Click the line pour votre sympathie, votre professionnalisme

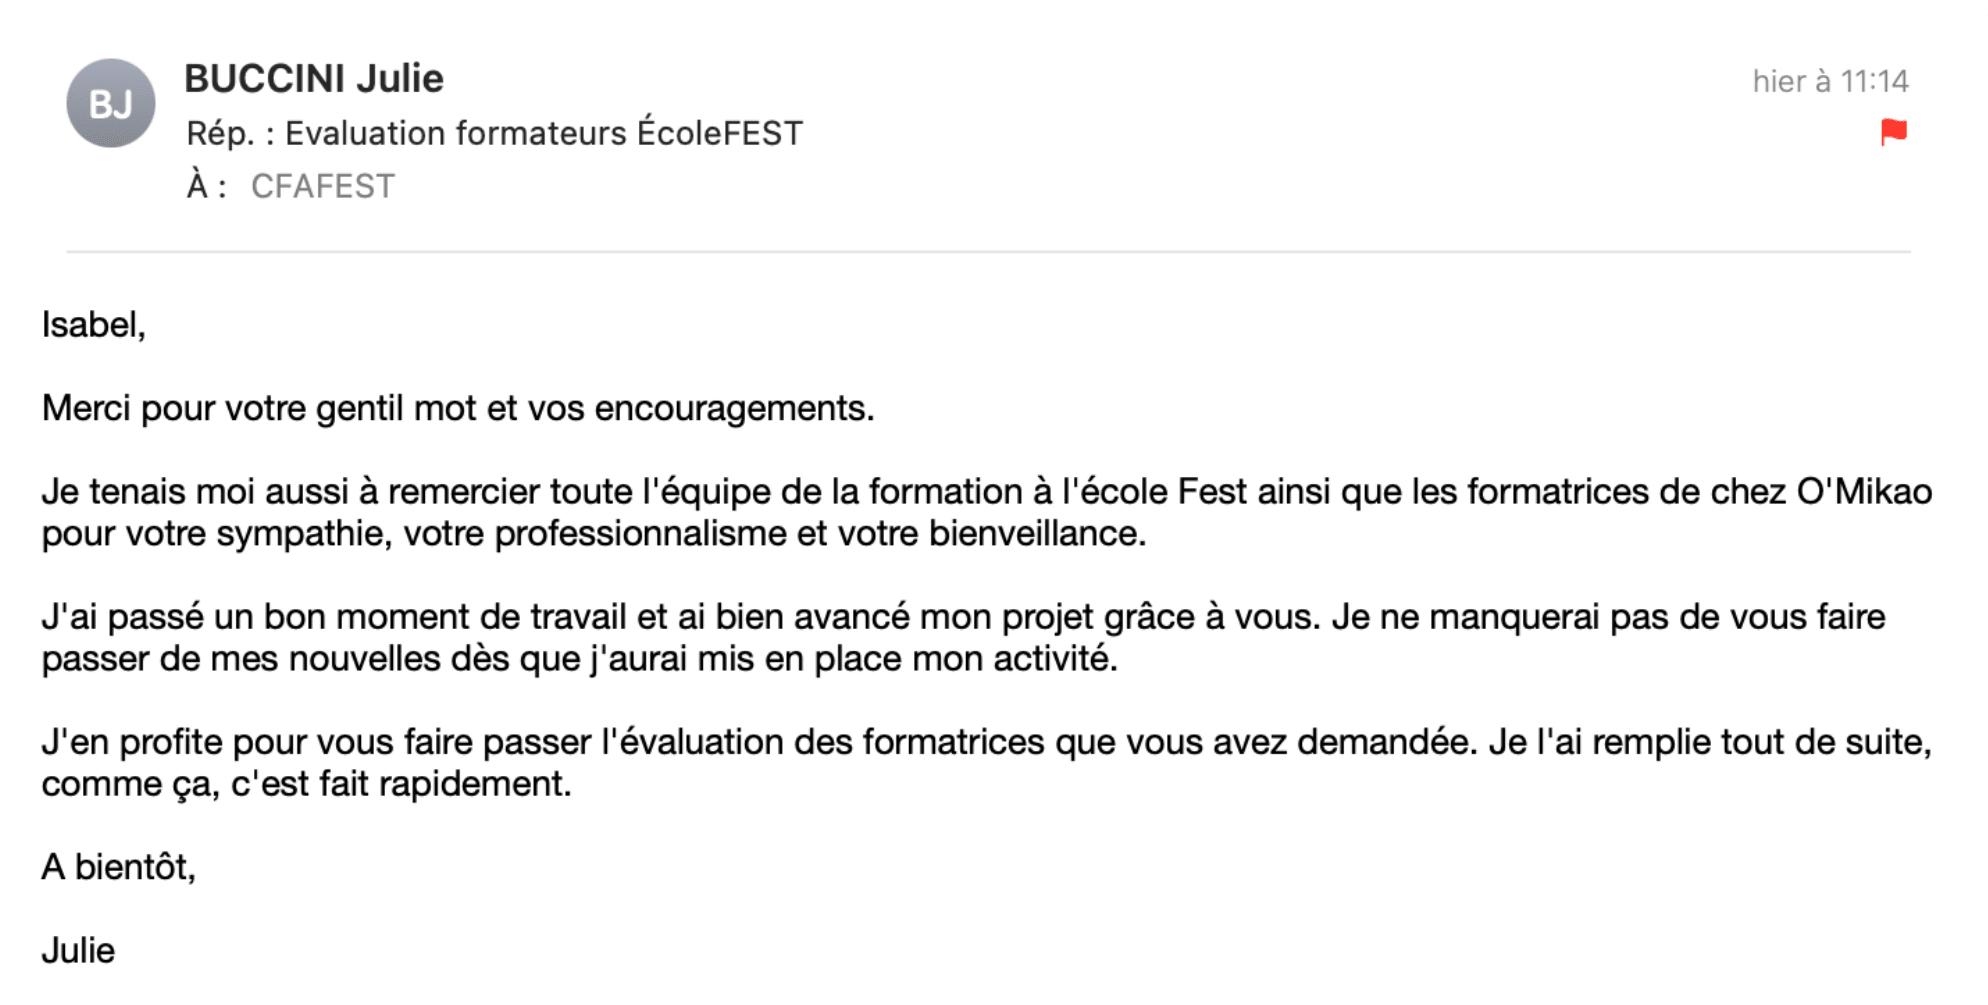point(594,534)
